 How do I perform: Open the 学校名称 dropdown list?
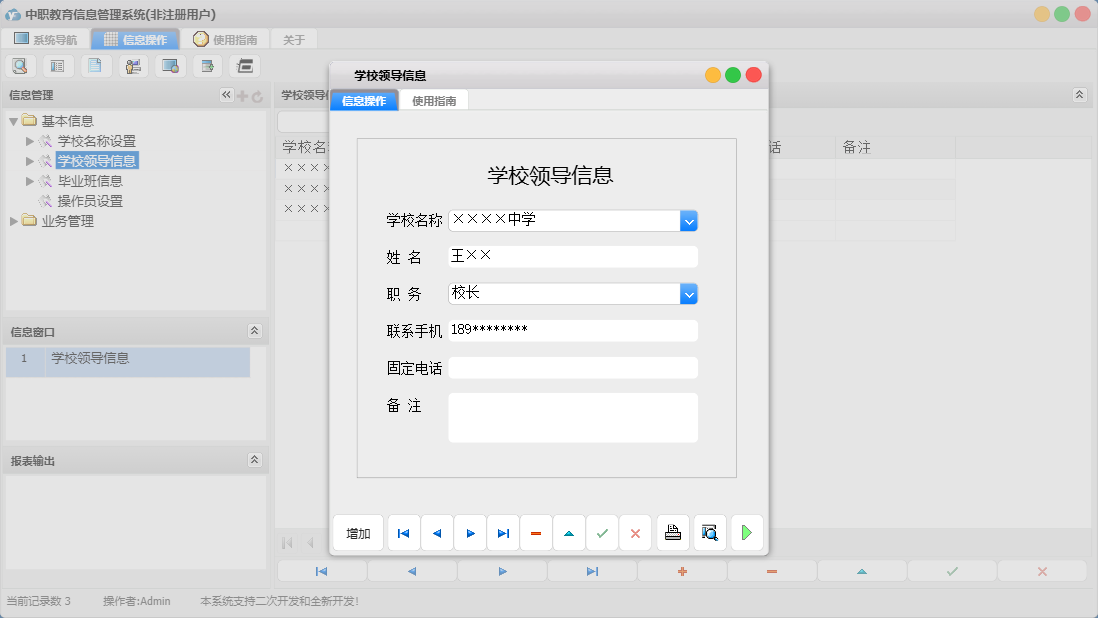tap(689, 221)
